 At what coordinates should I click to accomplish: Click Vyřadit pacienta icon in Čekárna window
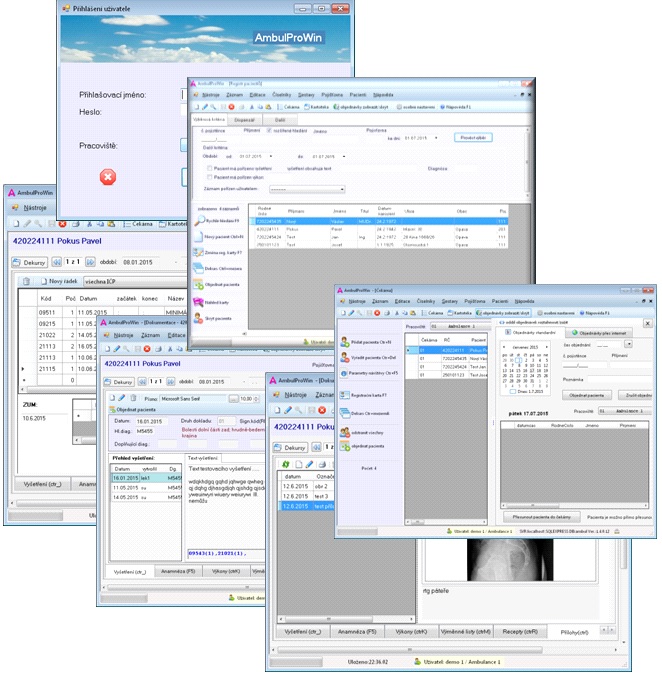tap(344, 357)
